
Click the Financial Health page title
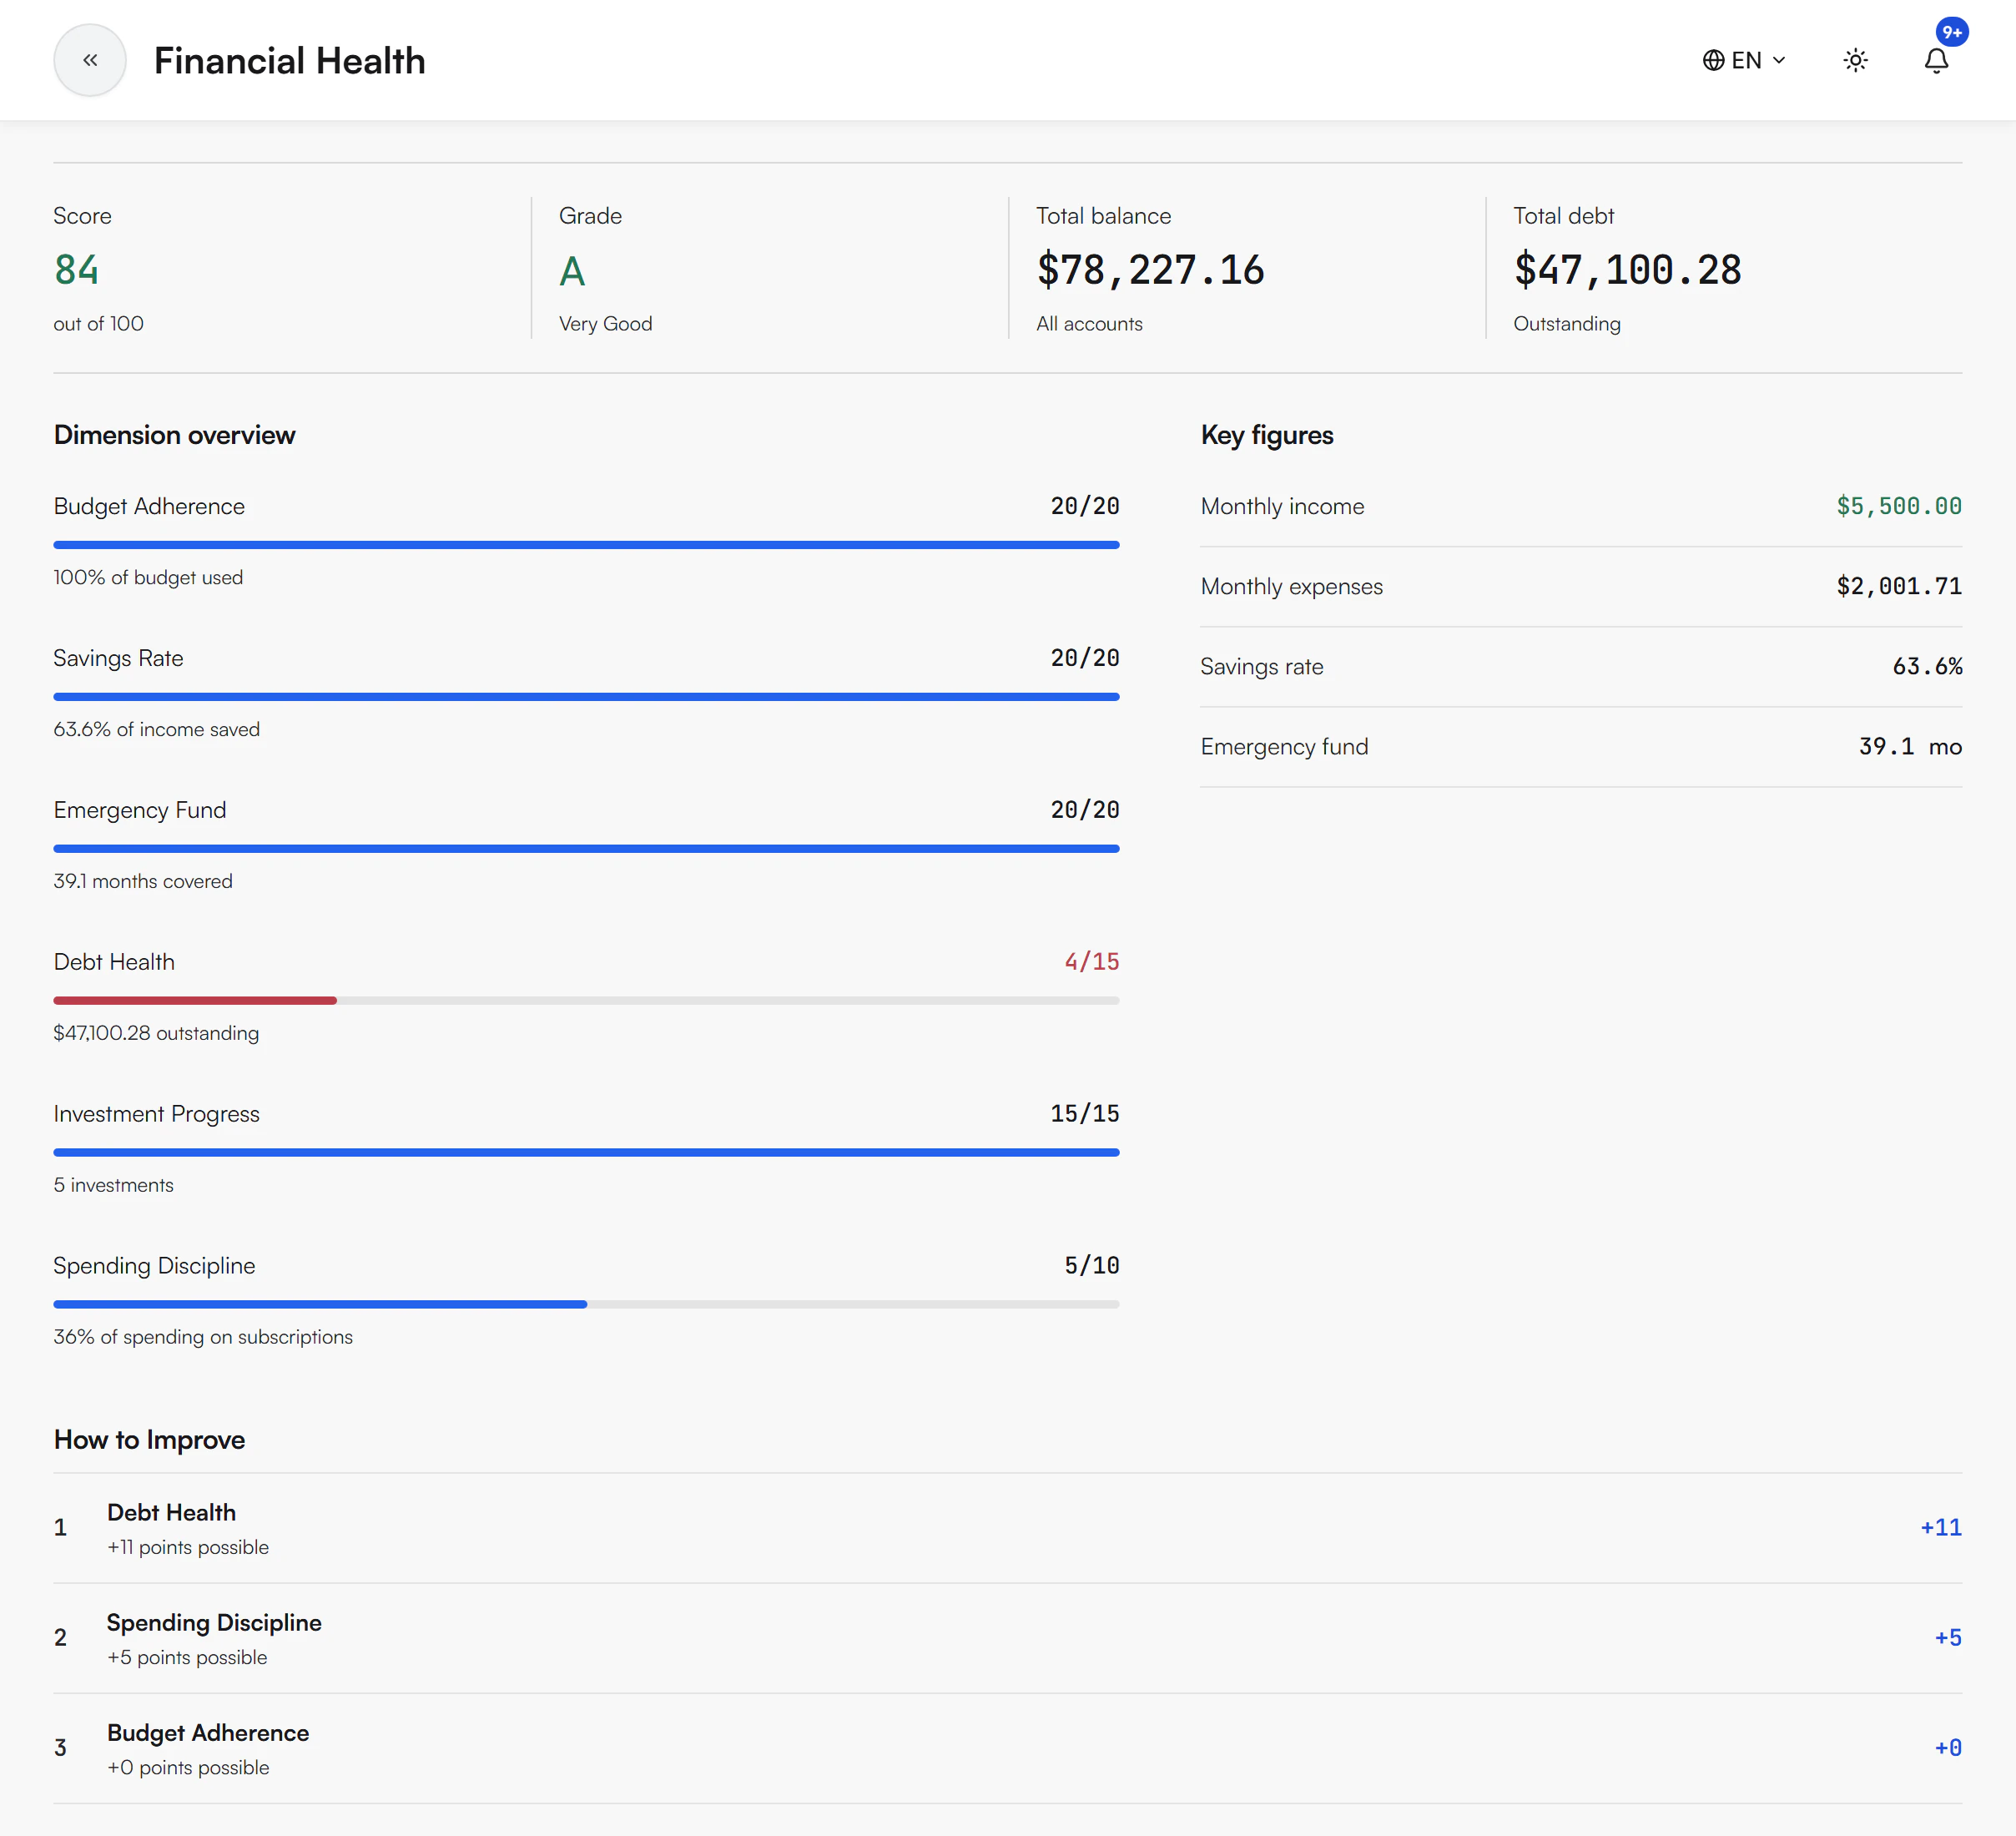click(x=290, y=61)
